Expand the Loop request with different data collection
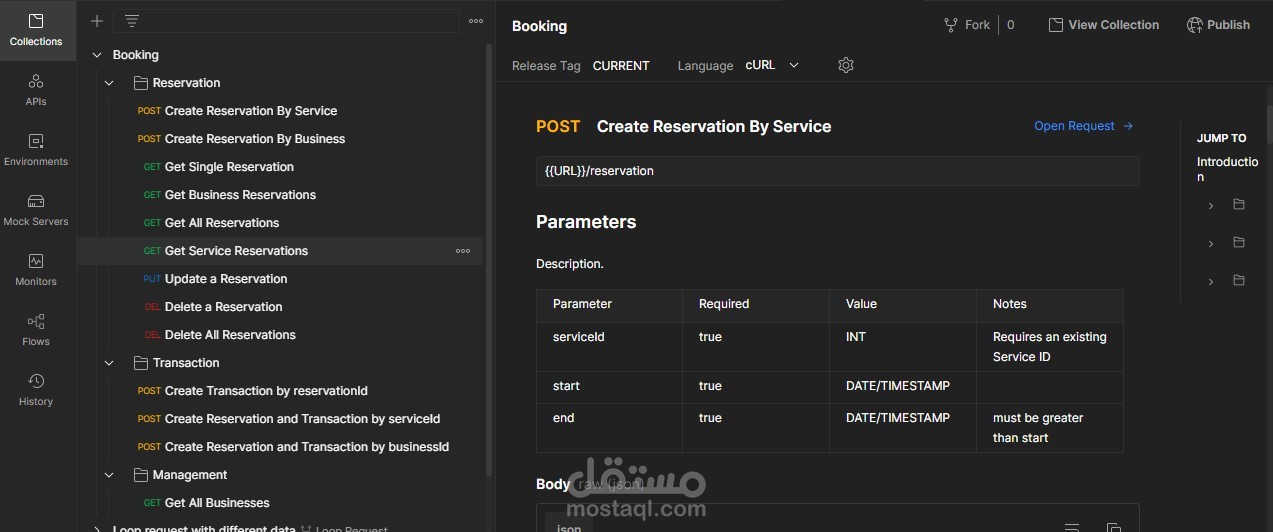 97,529
